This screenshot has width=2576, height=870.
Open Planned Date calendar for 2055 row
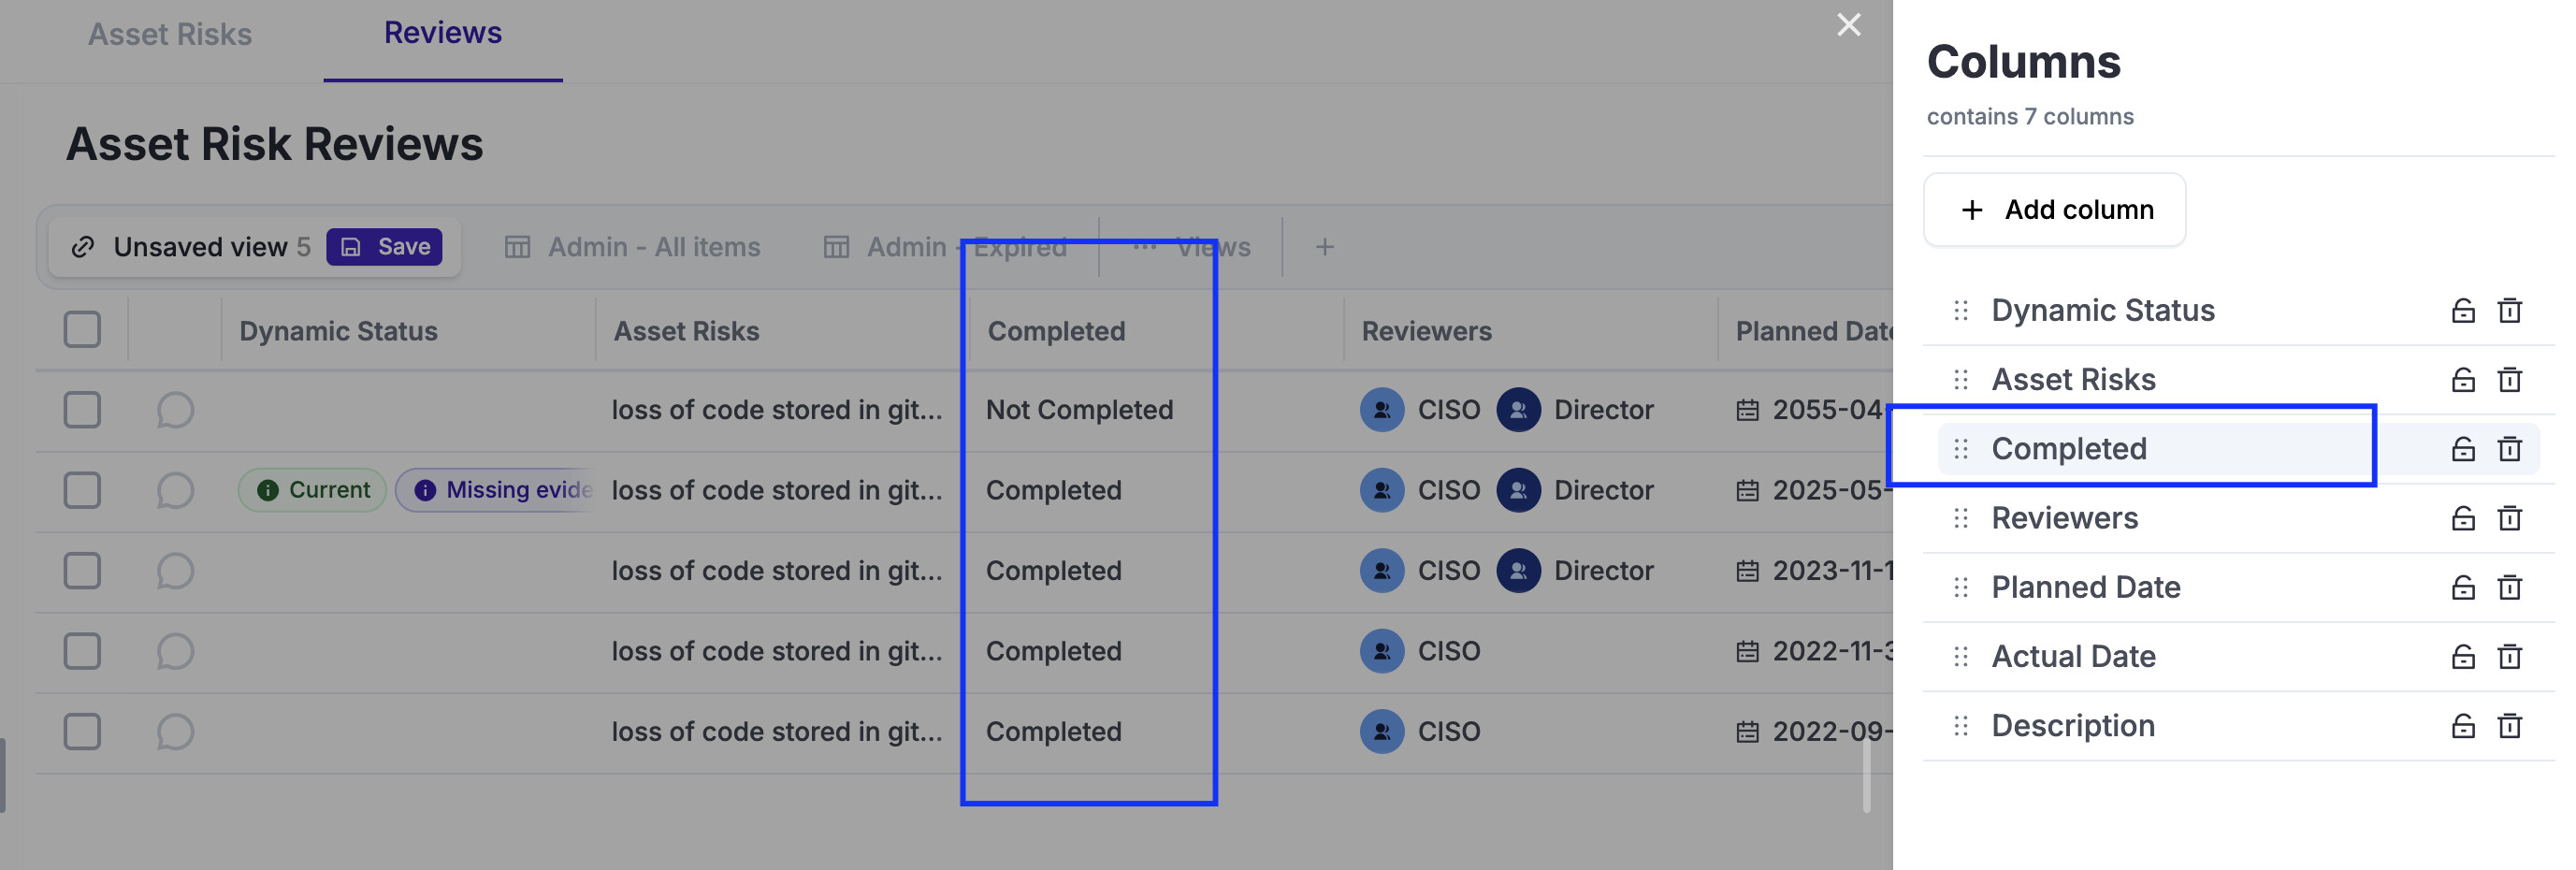point(1746,410)
